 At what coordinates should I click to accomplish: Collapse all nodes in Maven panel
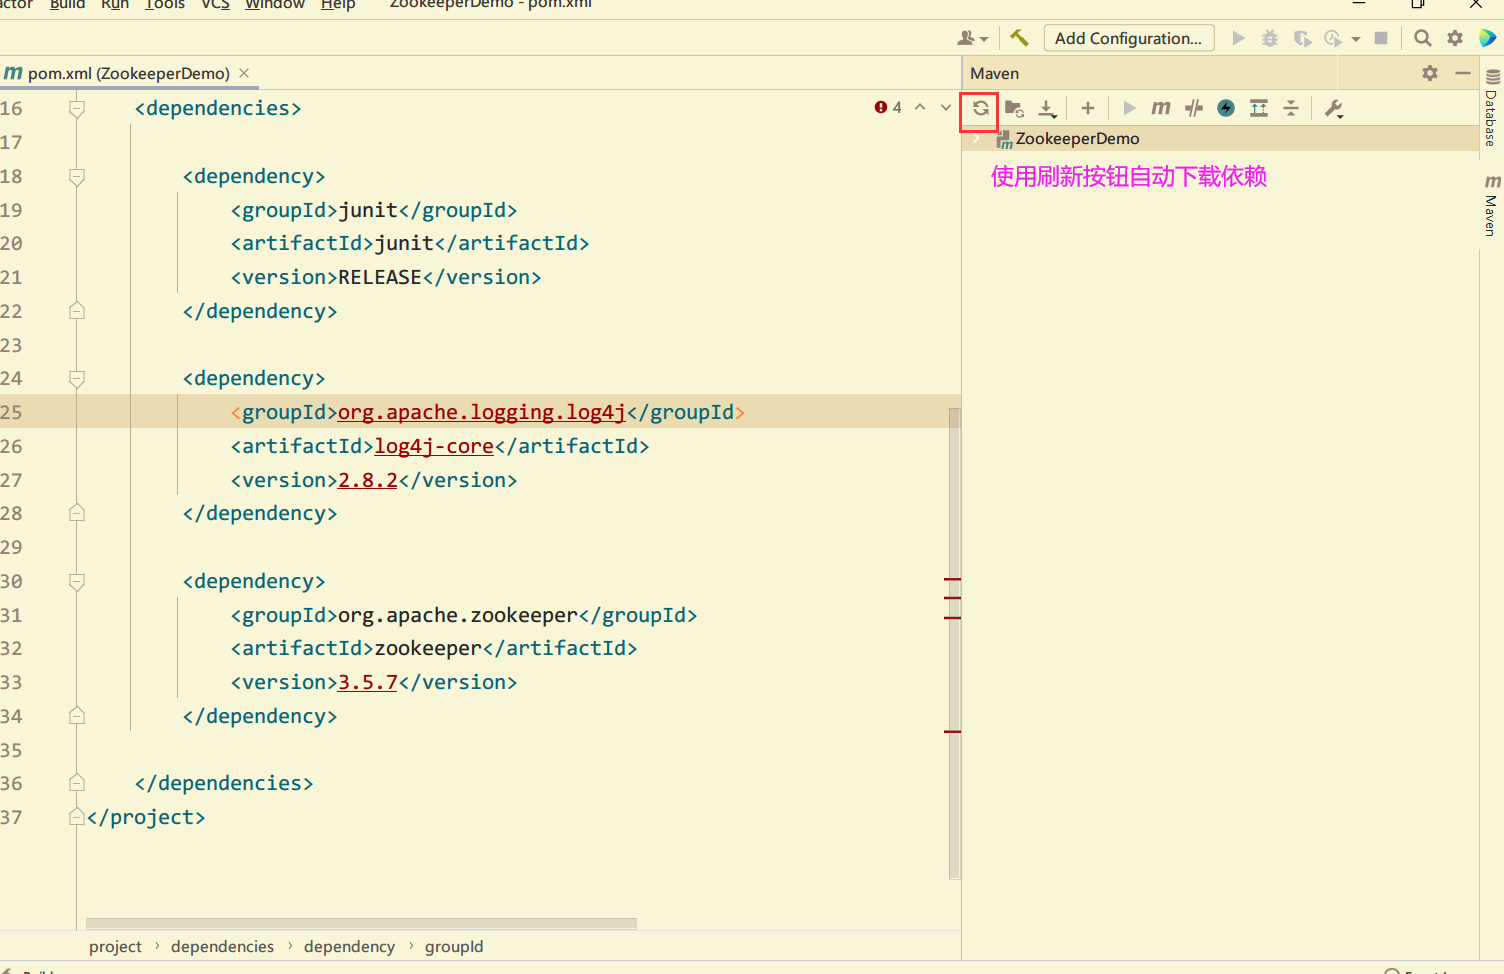point(1291,108)
